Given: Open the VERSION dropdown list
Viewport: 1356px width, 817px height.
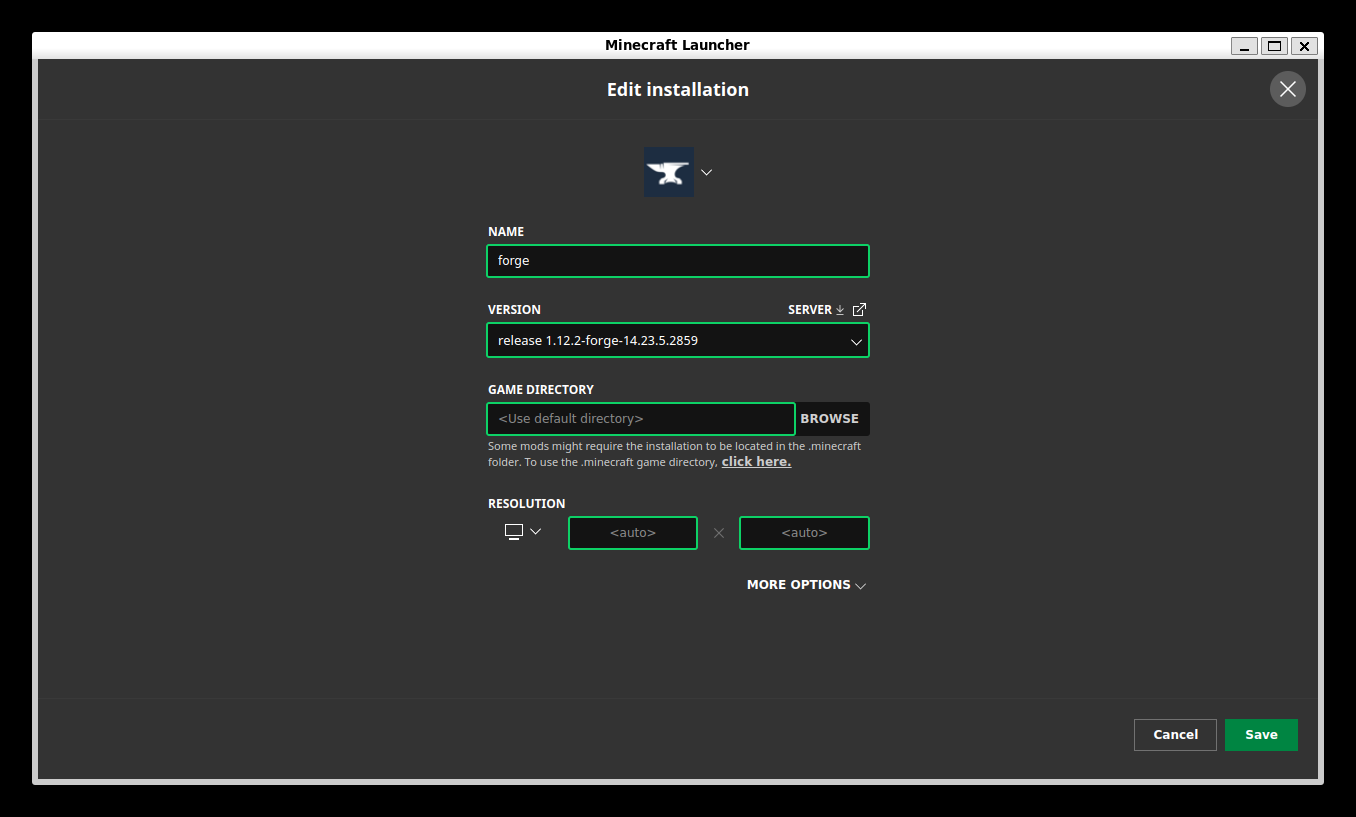Looking at the screenshot, I should 678,340.
